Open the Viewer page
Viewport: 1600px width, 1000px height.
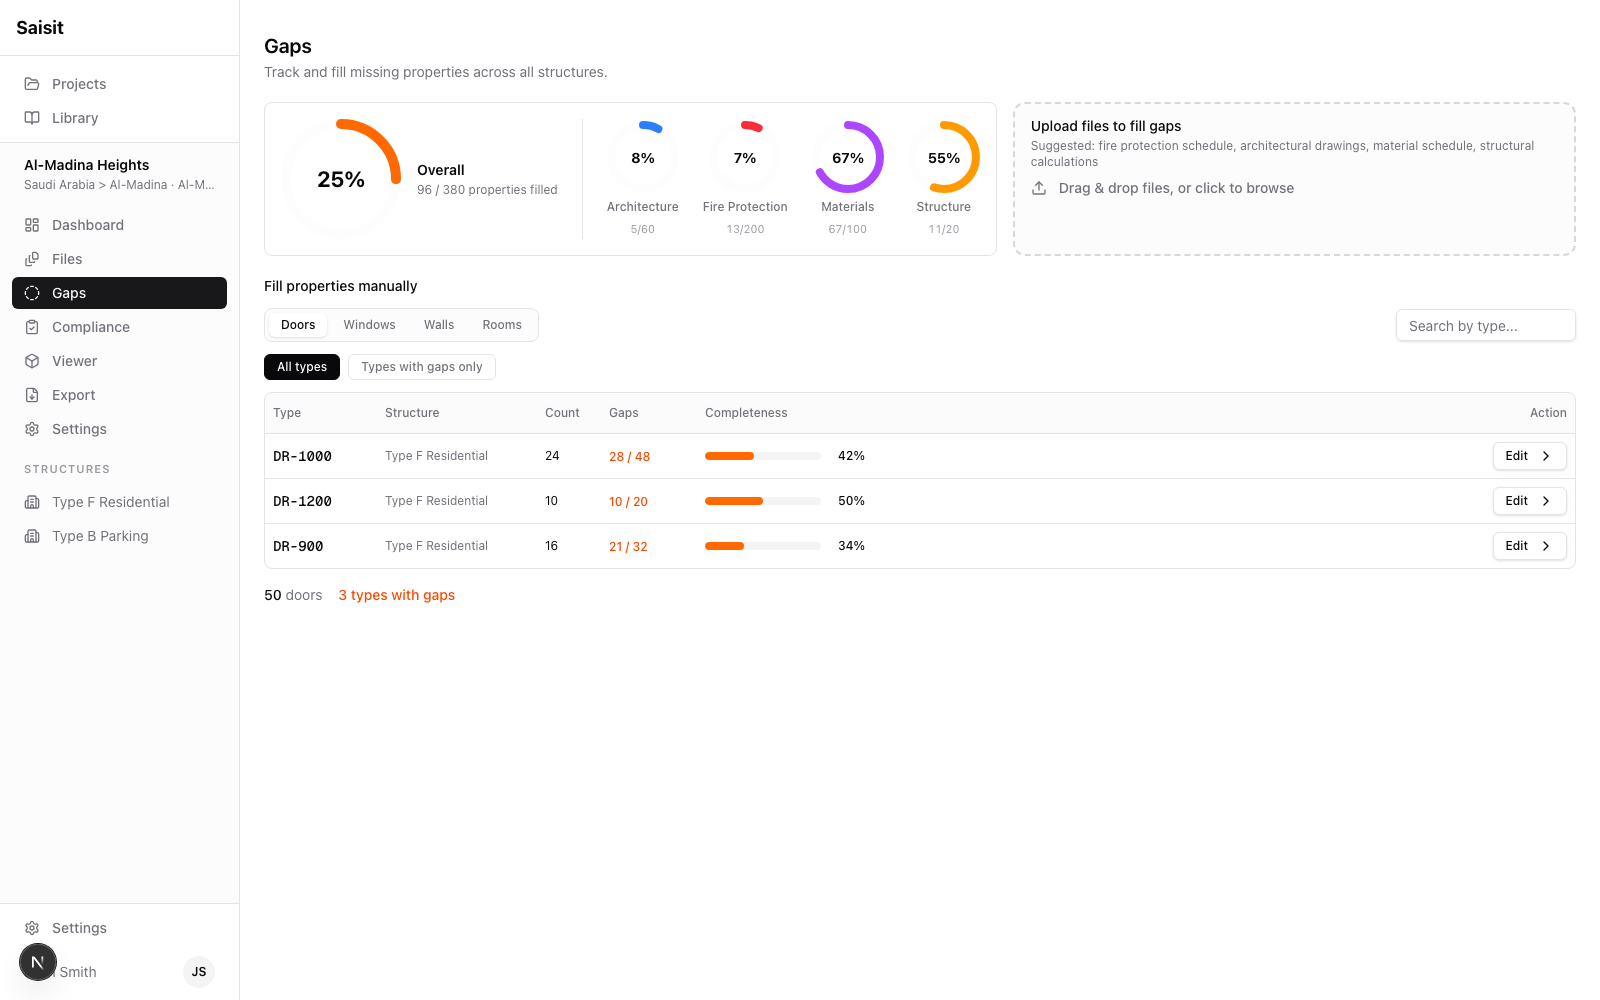[x=119, y=361]
